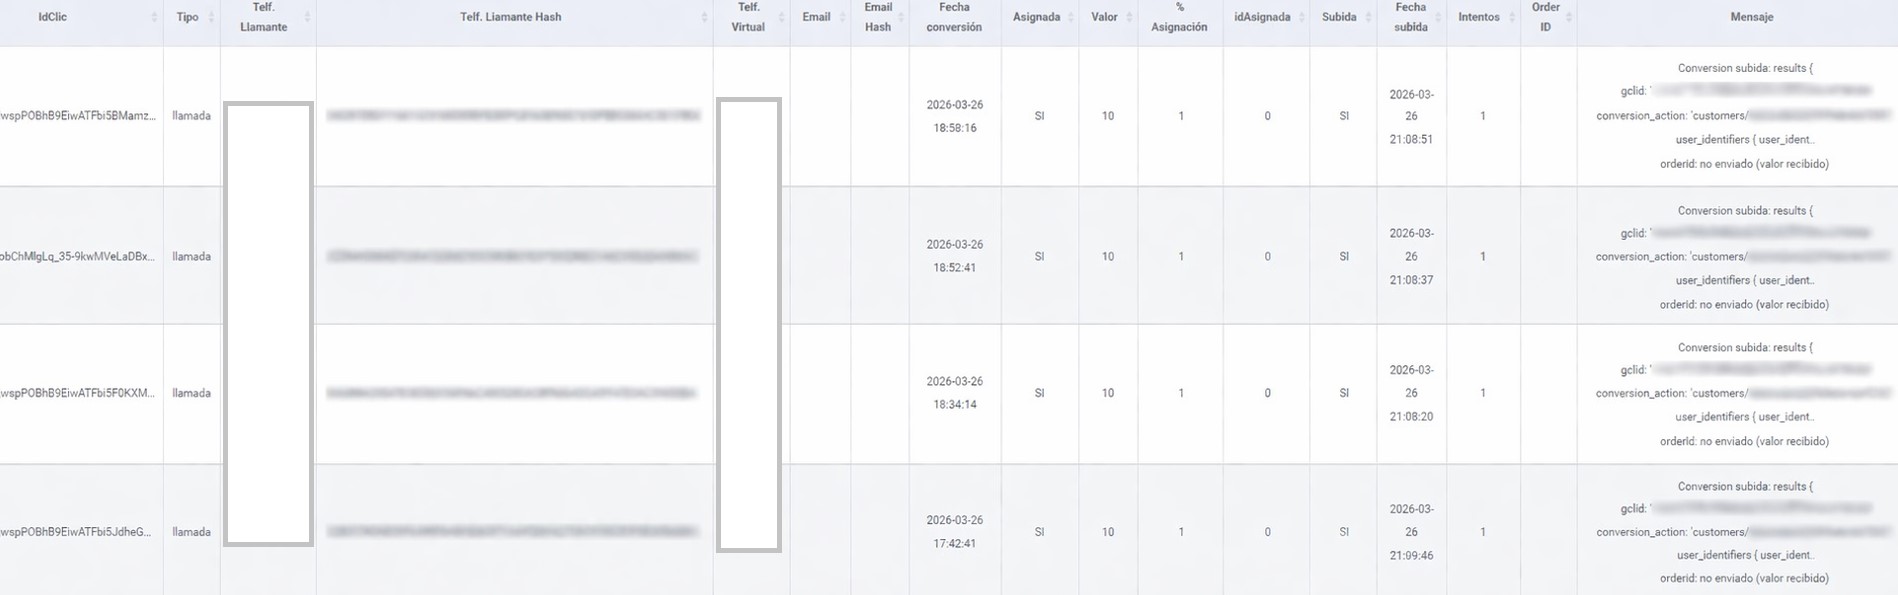
Task: Click the sort arrows next to Intentos
Action: pyautogui.click(x=1512, y=17)
